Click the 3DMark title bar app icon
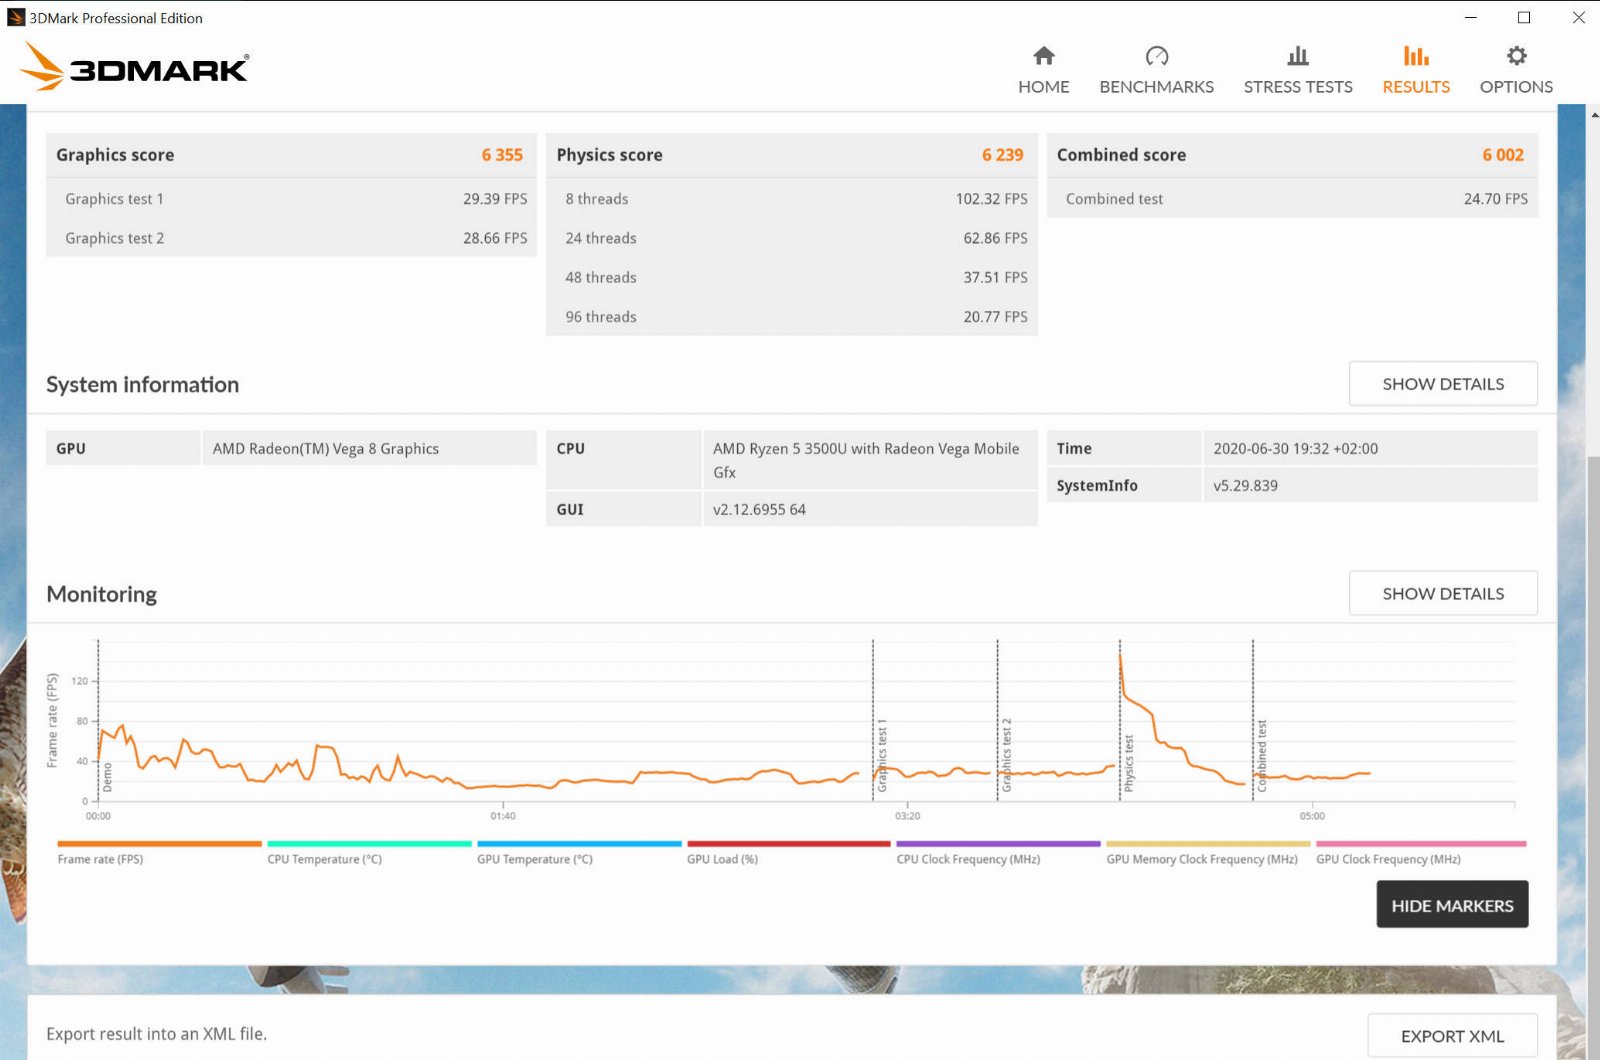This screenshot has height=1060, width=1600. pos(15,17)
